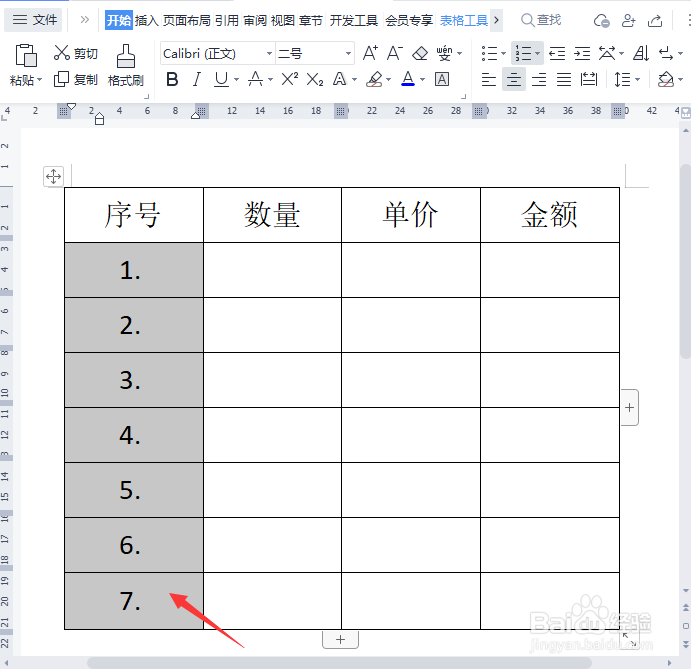Open the 文件 file menu
The width and height of the screenshot is (691, 669).
pyautogui.click(x=34, y=20)
